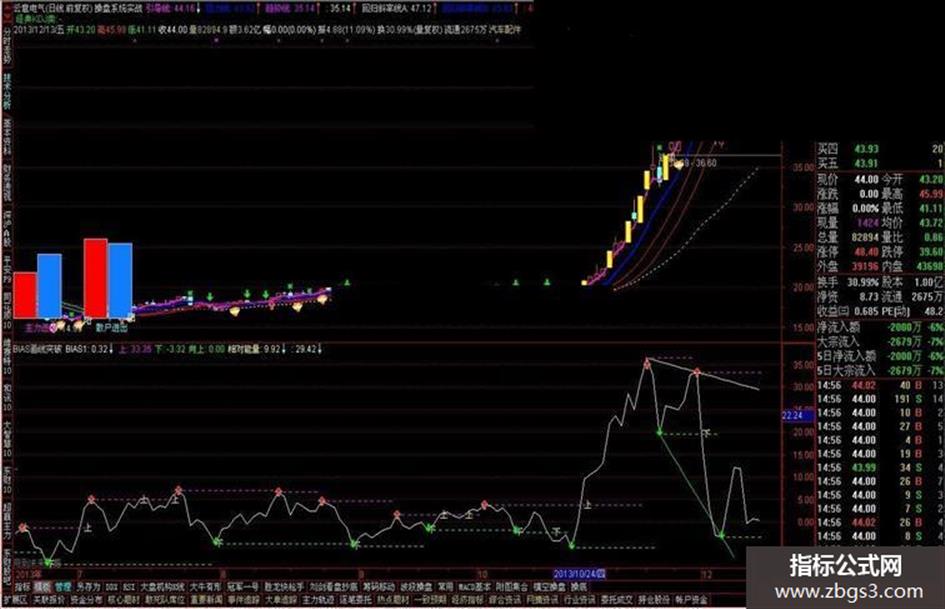Click the 今开 43.20 value
This screenshot has height=609, width=945.
(931, 179)
